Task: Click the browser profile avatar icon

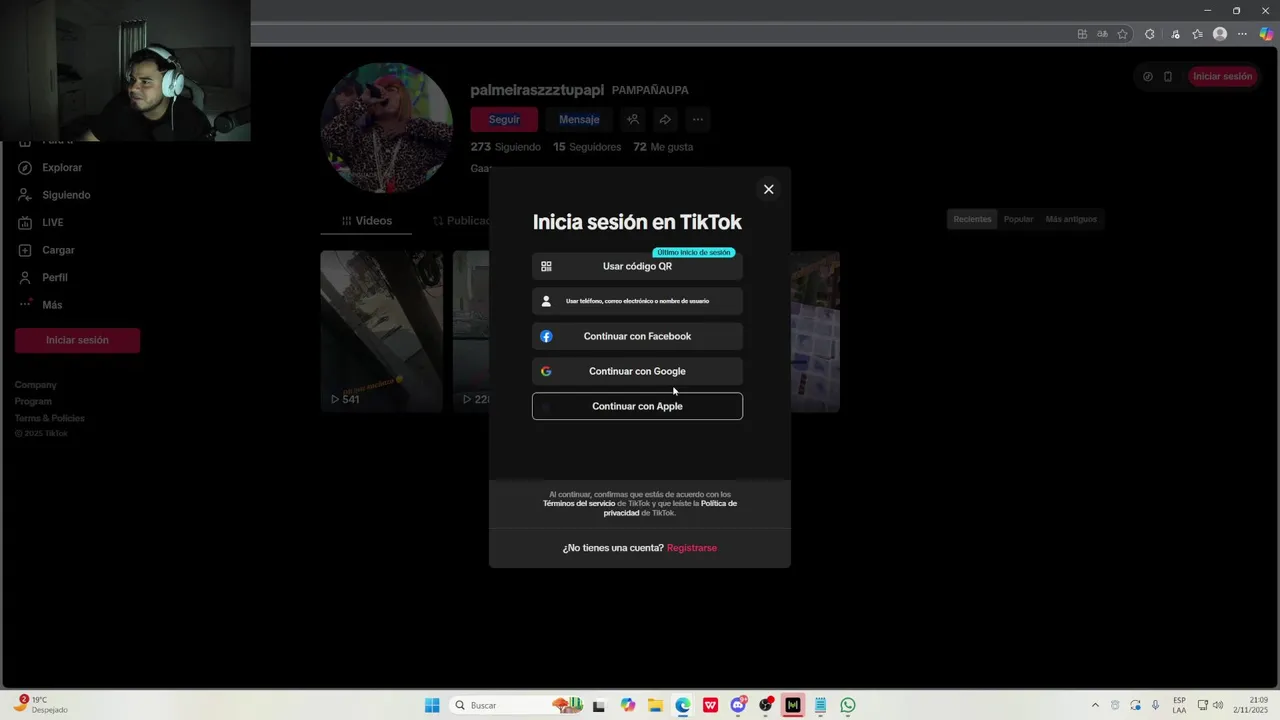Action: [x=1219, y=34]
